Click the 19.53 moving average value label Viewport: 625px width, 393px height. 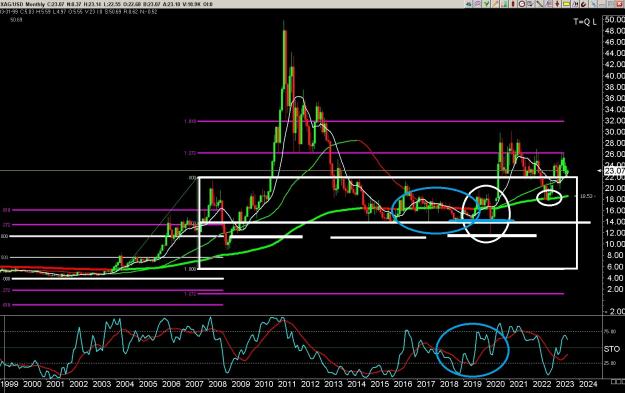(x=586, y=196)
